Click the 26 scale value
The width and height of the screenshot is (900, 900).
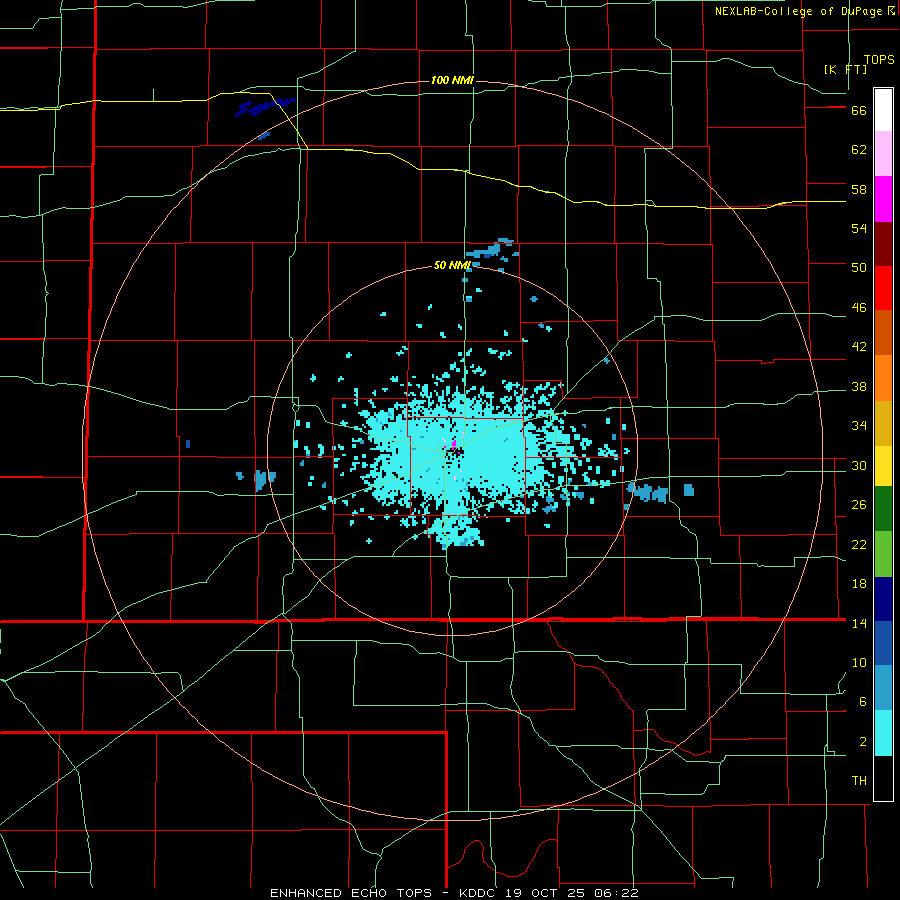pyautogui.click(x=859, y=505)
